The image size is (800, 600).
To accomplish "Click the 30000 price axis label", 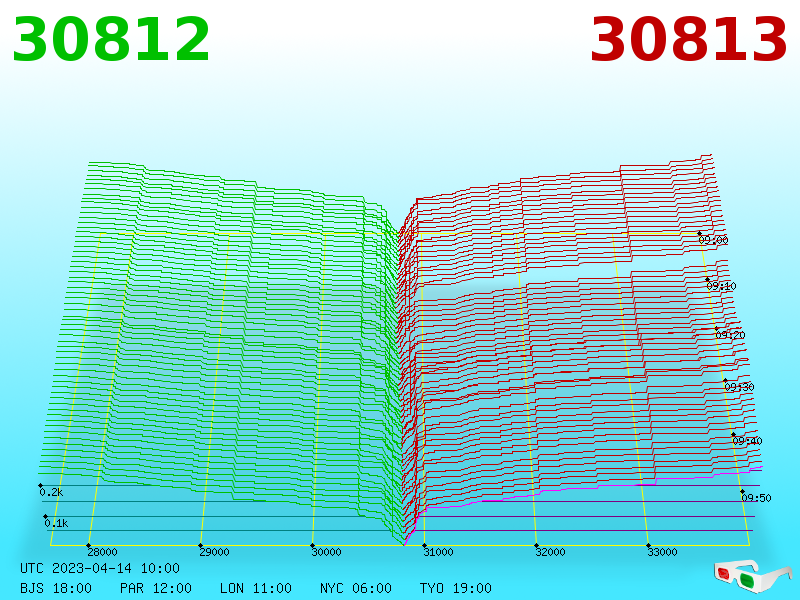I will (327, 552).
